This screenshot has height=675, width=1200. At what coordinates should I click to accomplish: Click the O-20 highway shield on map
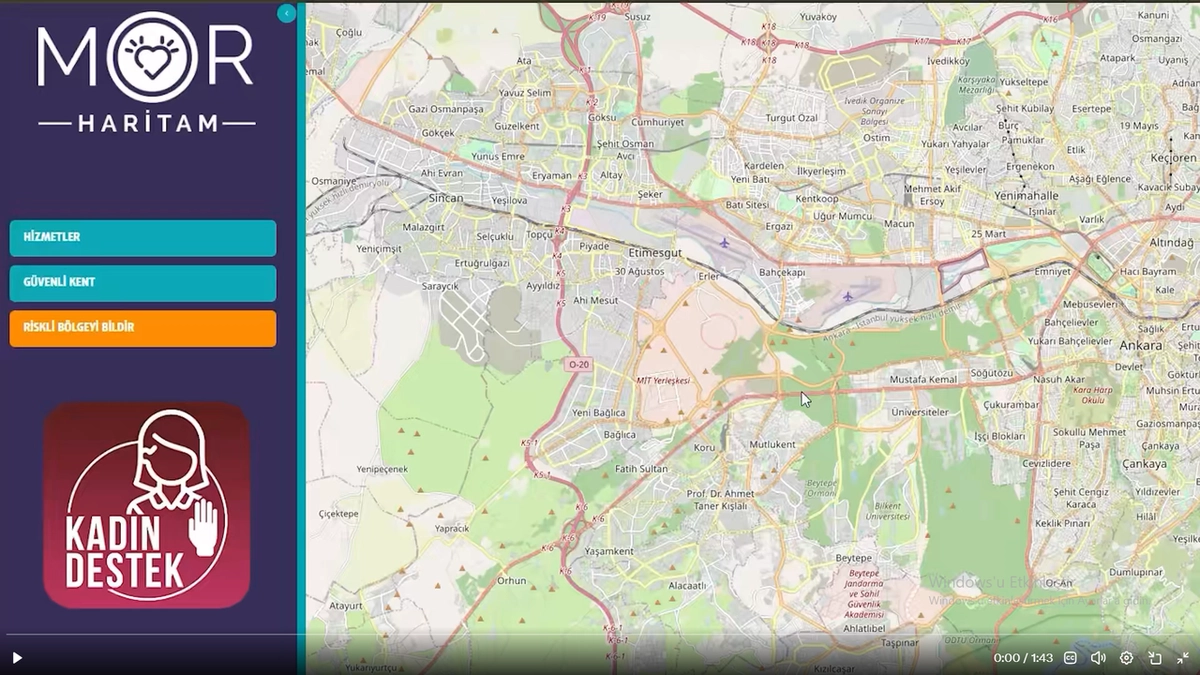[x=578, y=365]
